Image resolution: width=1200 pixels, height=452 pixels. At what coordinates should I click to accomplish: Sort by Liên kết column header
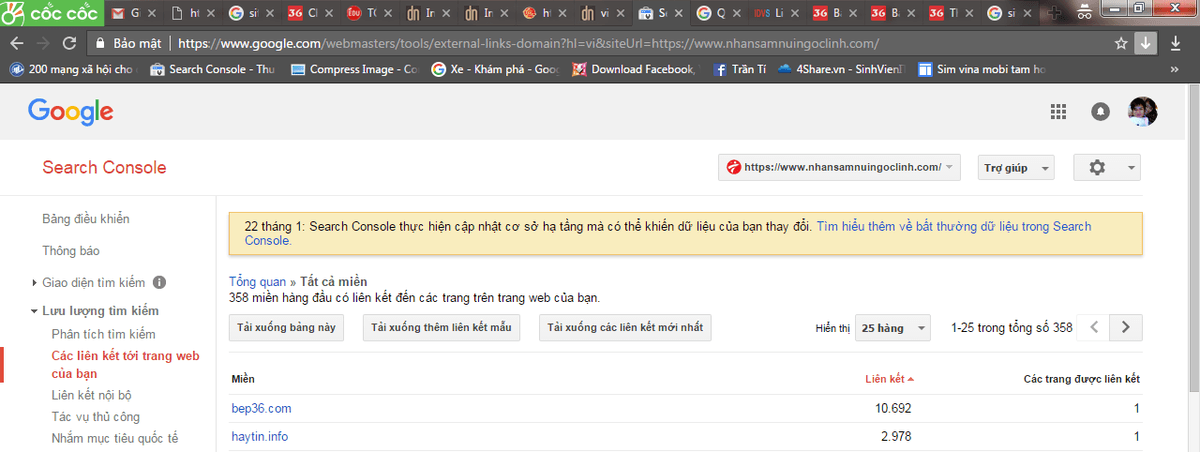point(889,379)
